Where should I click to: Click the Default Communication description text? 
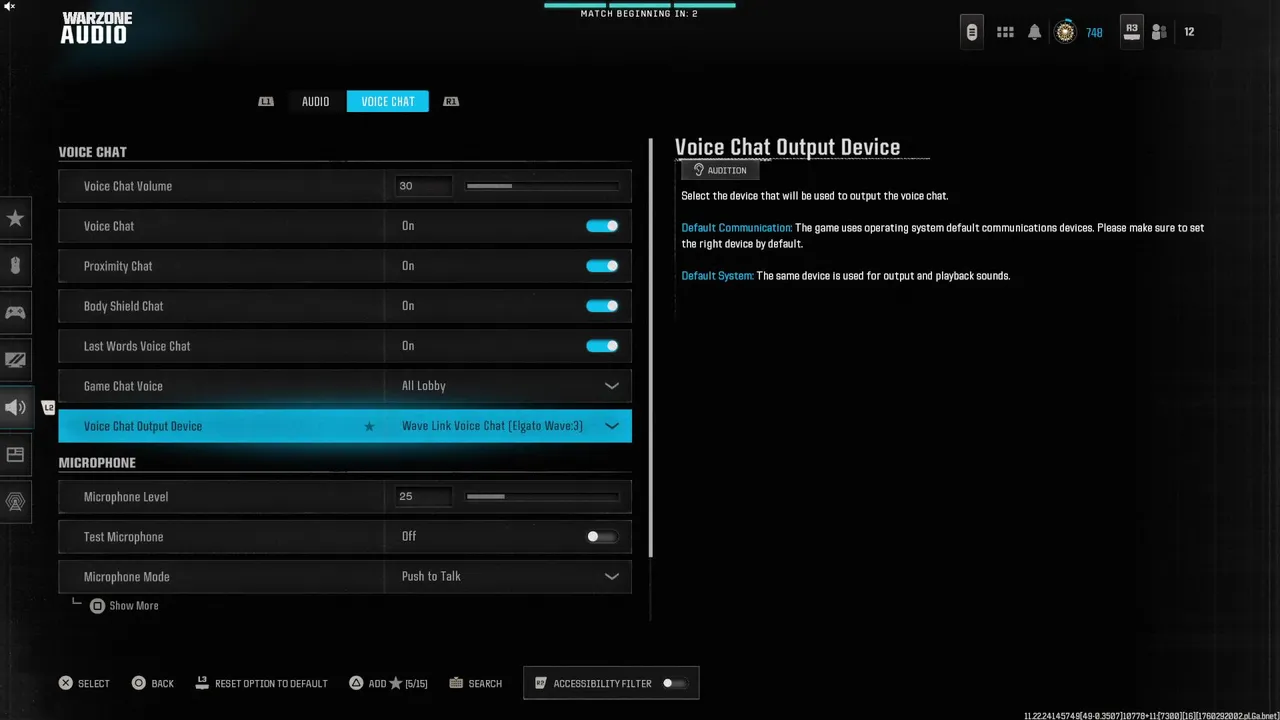point(942,236)
